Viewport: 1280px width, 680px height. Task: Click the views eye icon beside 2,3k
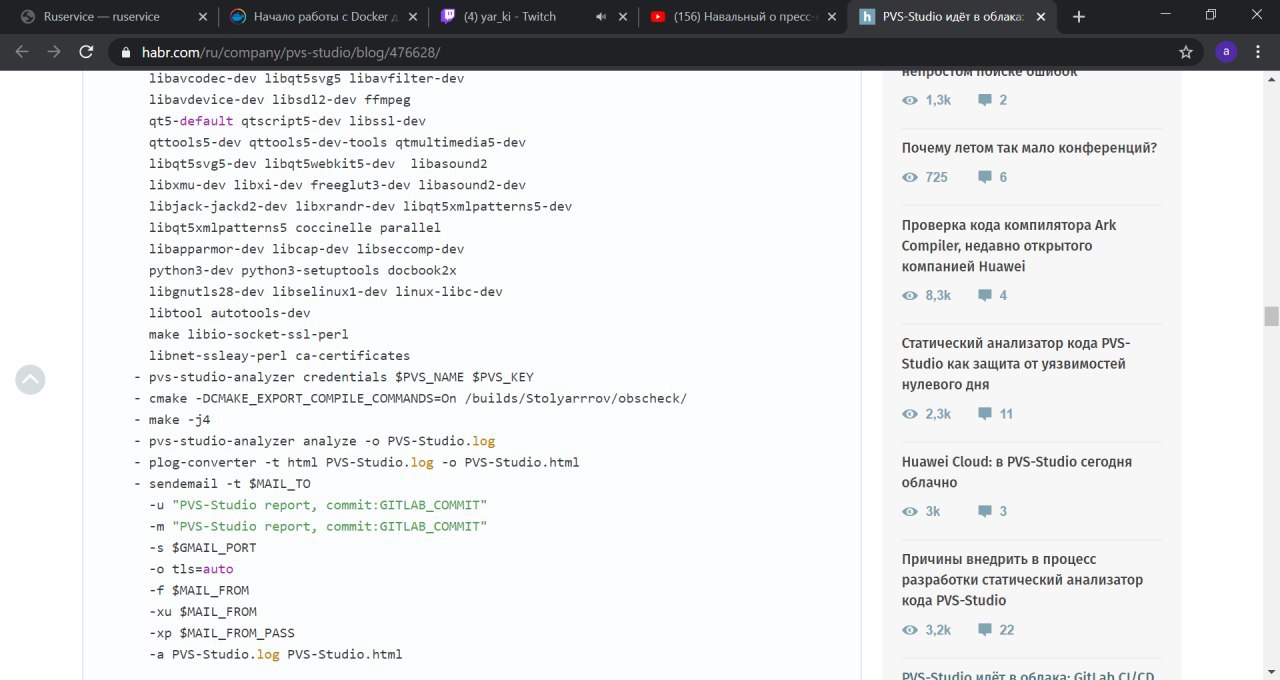[x=910, y=414]
